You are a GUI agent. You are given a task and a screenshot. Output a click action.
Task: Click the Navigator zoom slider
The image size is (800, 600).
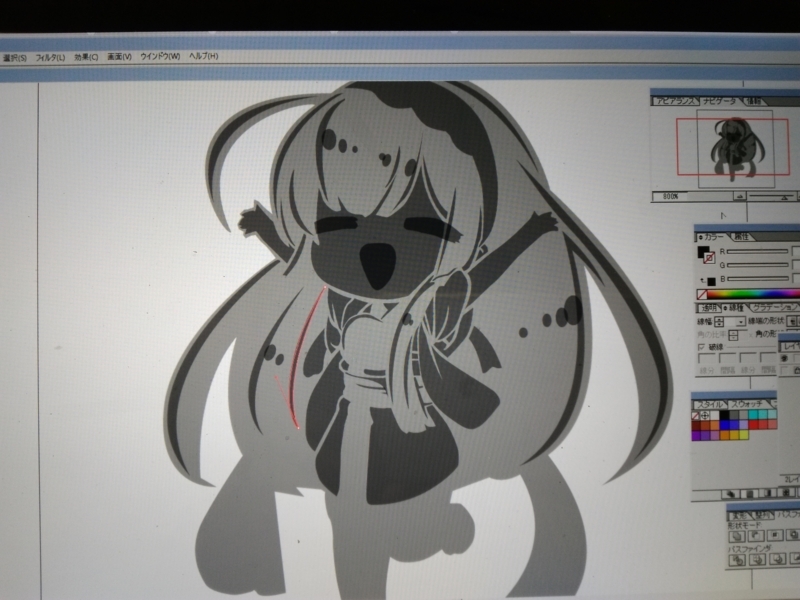(771, 196)
